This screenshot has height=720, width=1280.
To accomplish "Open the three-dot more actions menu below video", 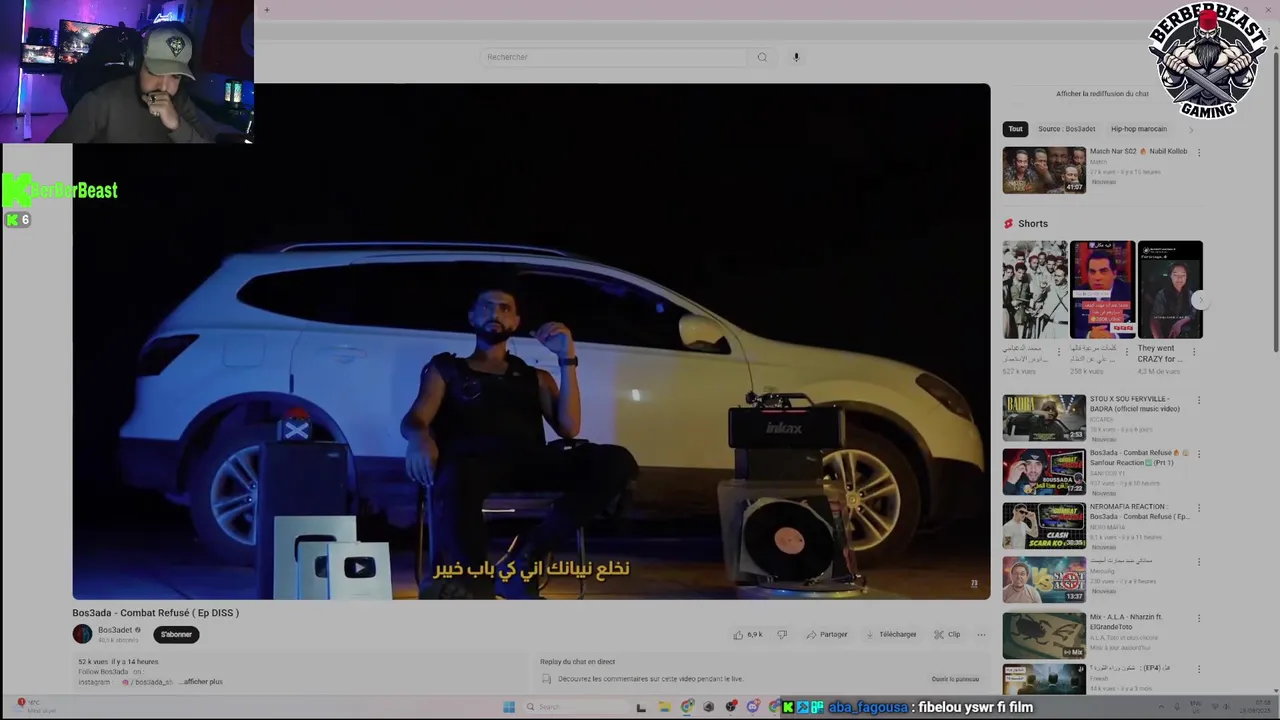I will coord(981,634).
